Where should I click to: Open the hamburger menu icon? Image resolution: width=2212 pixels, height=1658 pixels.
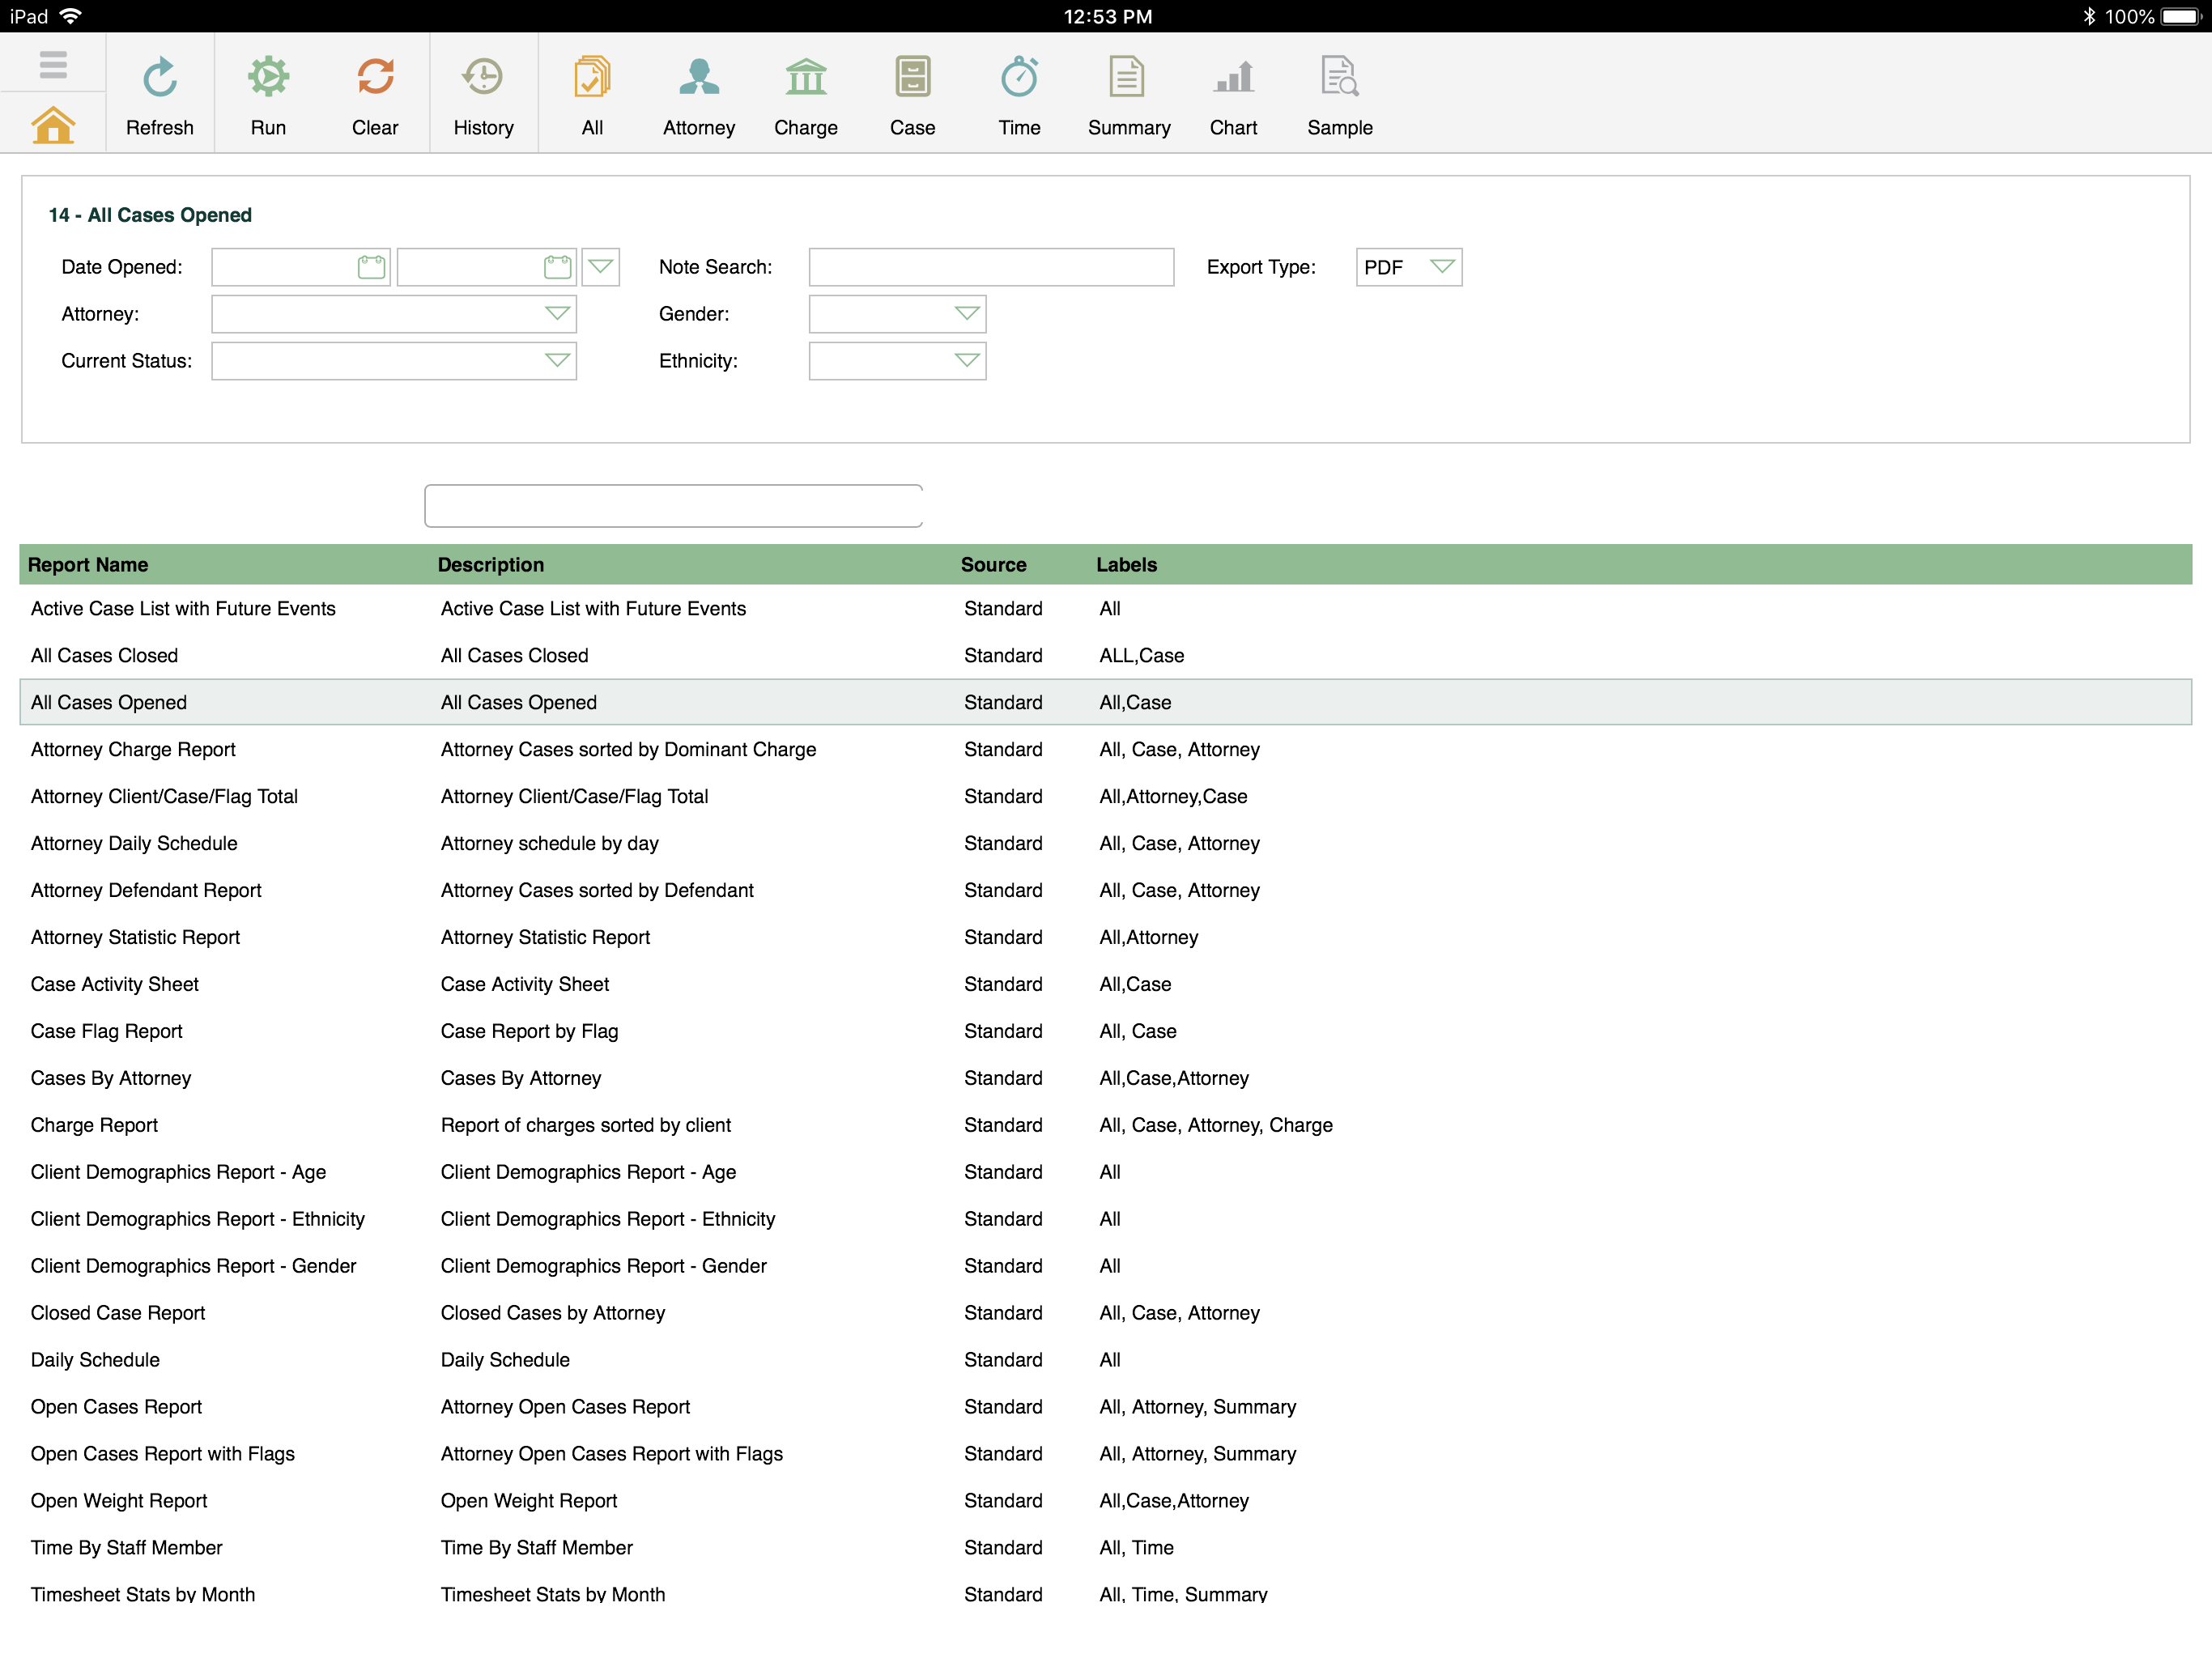[53, 65]
